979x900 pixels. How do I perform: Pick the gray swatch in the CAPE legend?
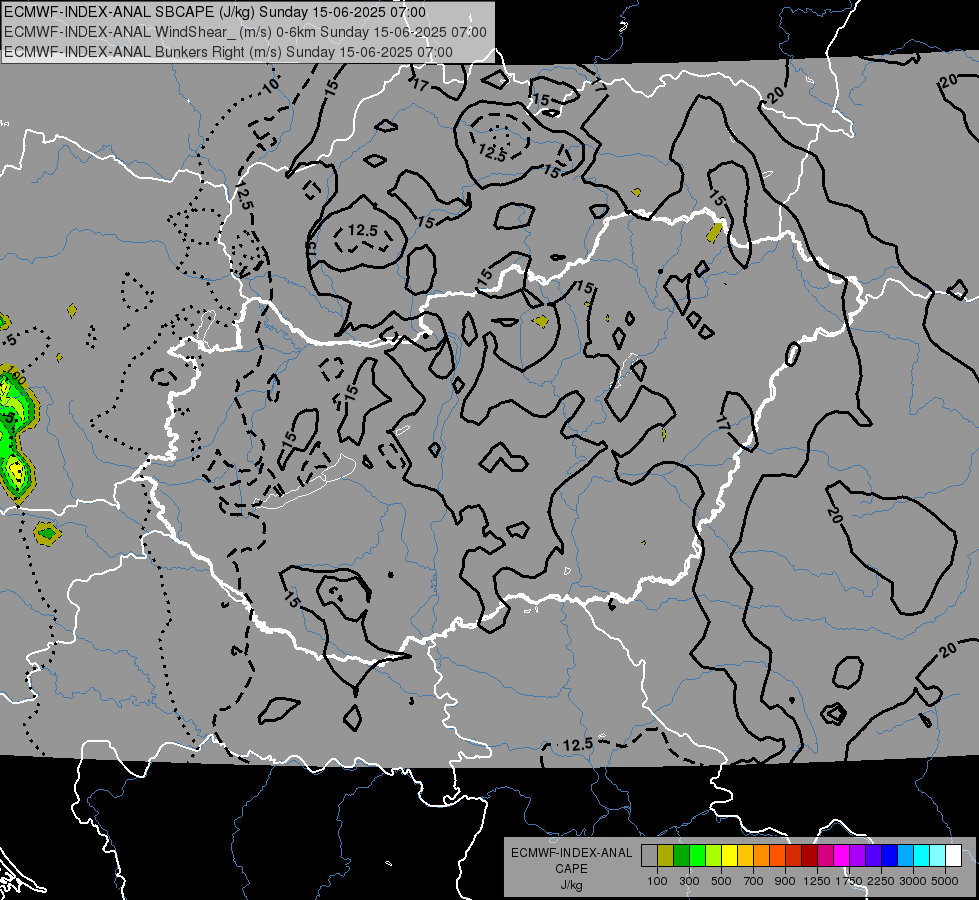click(649, 856)
